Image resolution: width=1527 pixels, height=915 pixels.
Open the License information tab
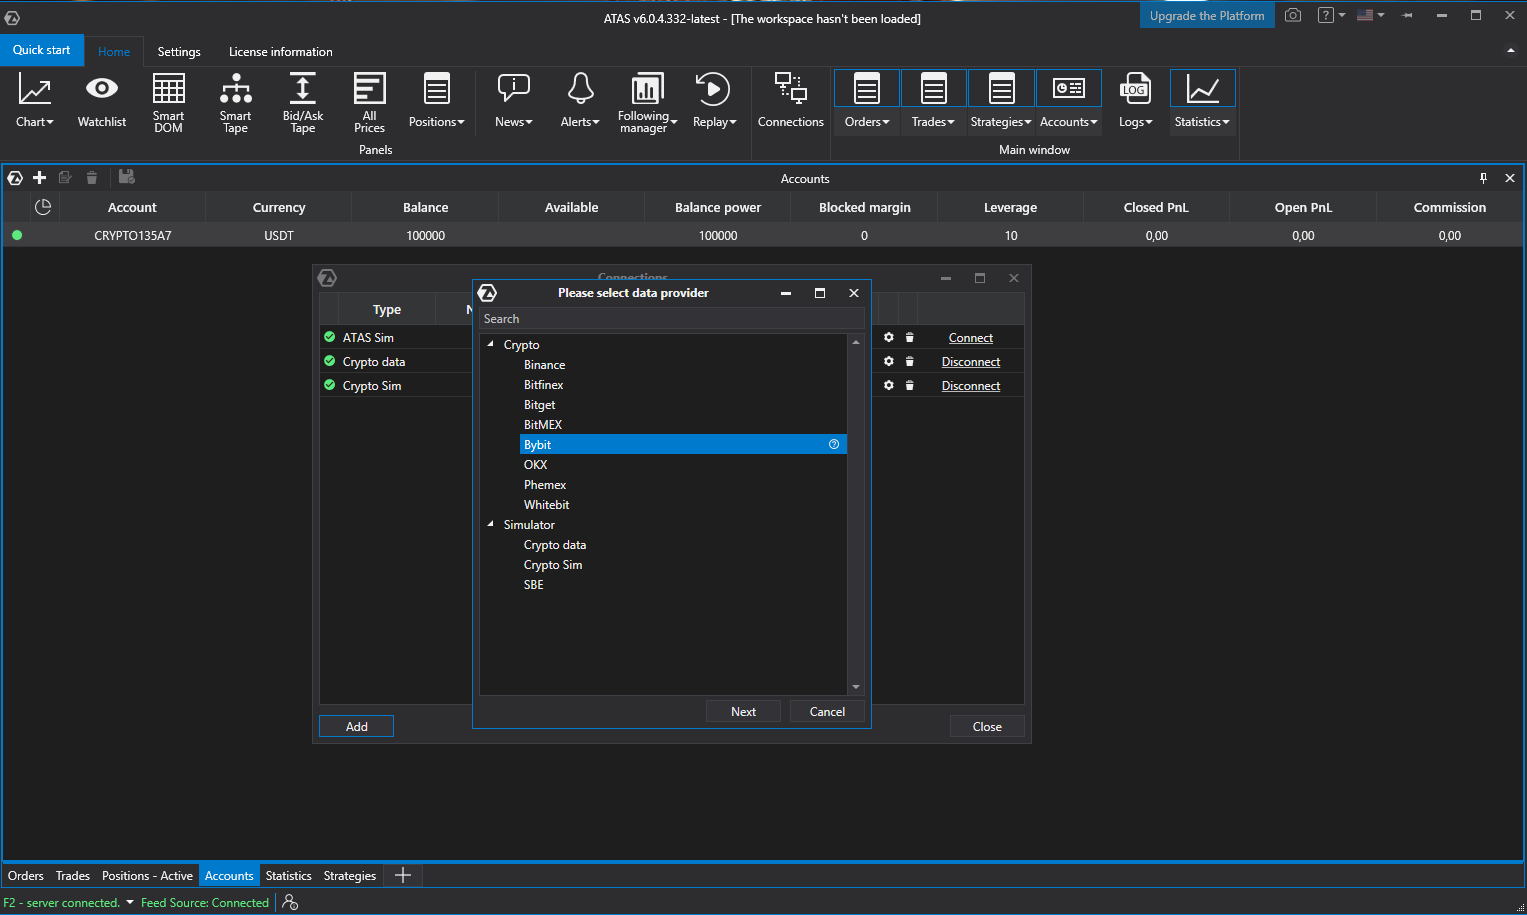click(x=281, y=52)
